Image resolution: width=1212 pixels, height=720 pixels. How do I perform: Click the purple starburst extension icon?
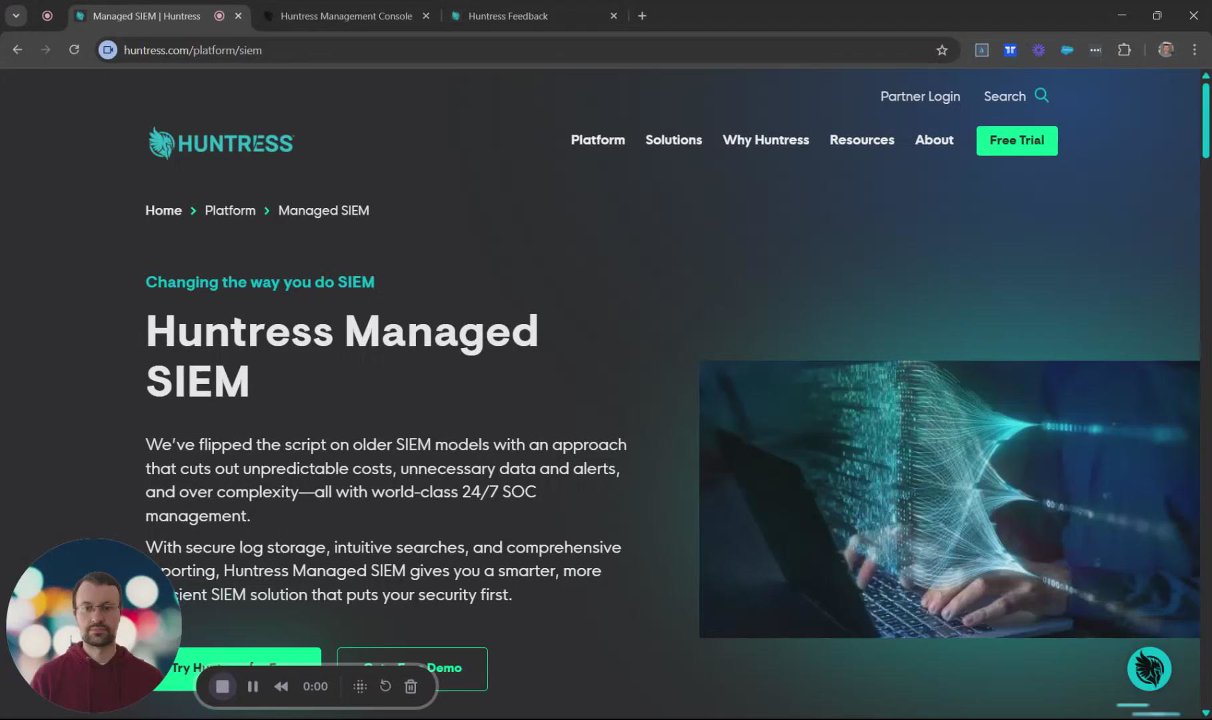tap(1039, 50)
